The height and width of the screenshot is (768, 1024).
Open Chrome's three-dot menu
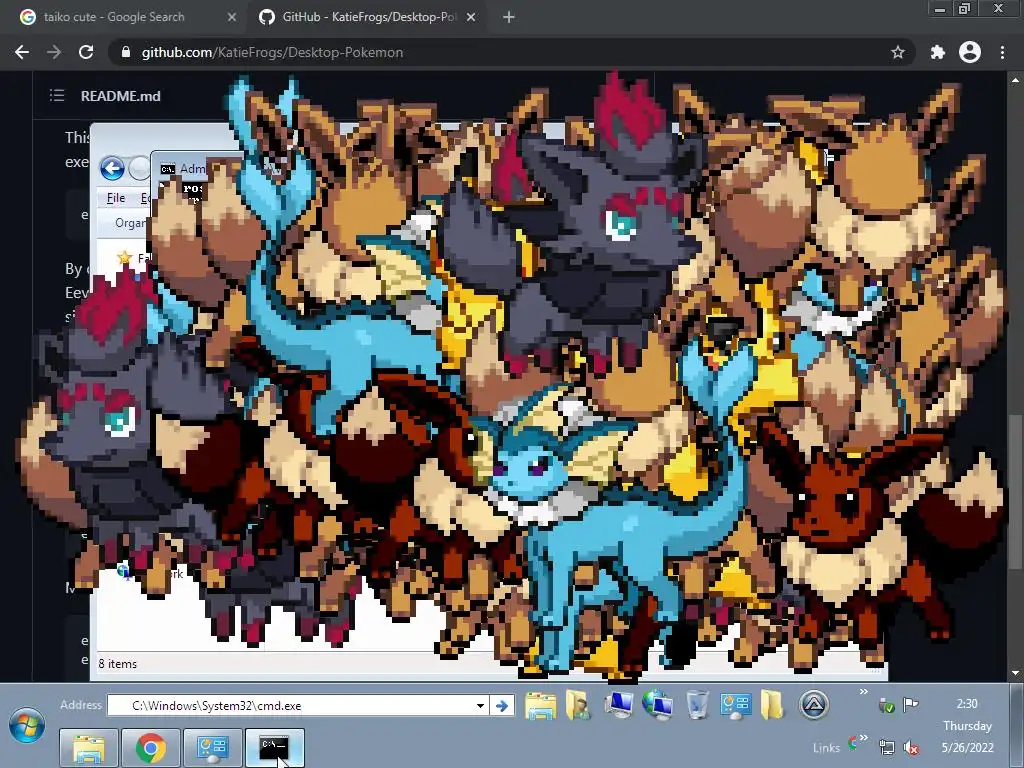pos(1002,52)
